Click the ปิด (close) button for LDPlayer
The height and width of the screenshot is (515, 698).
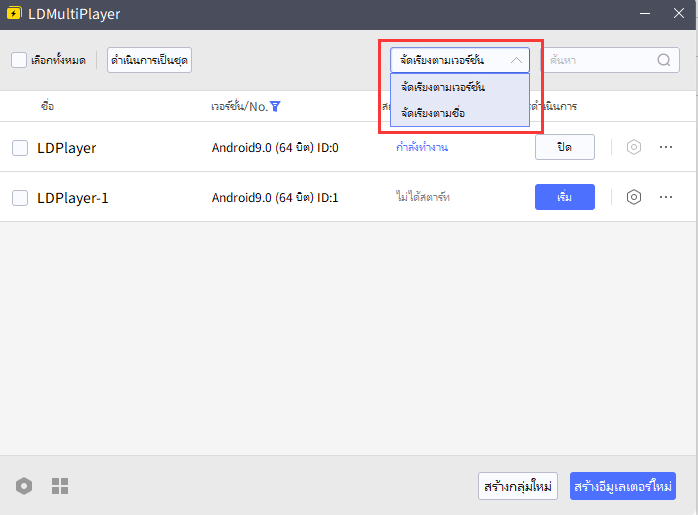pos(564,147)
